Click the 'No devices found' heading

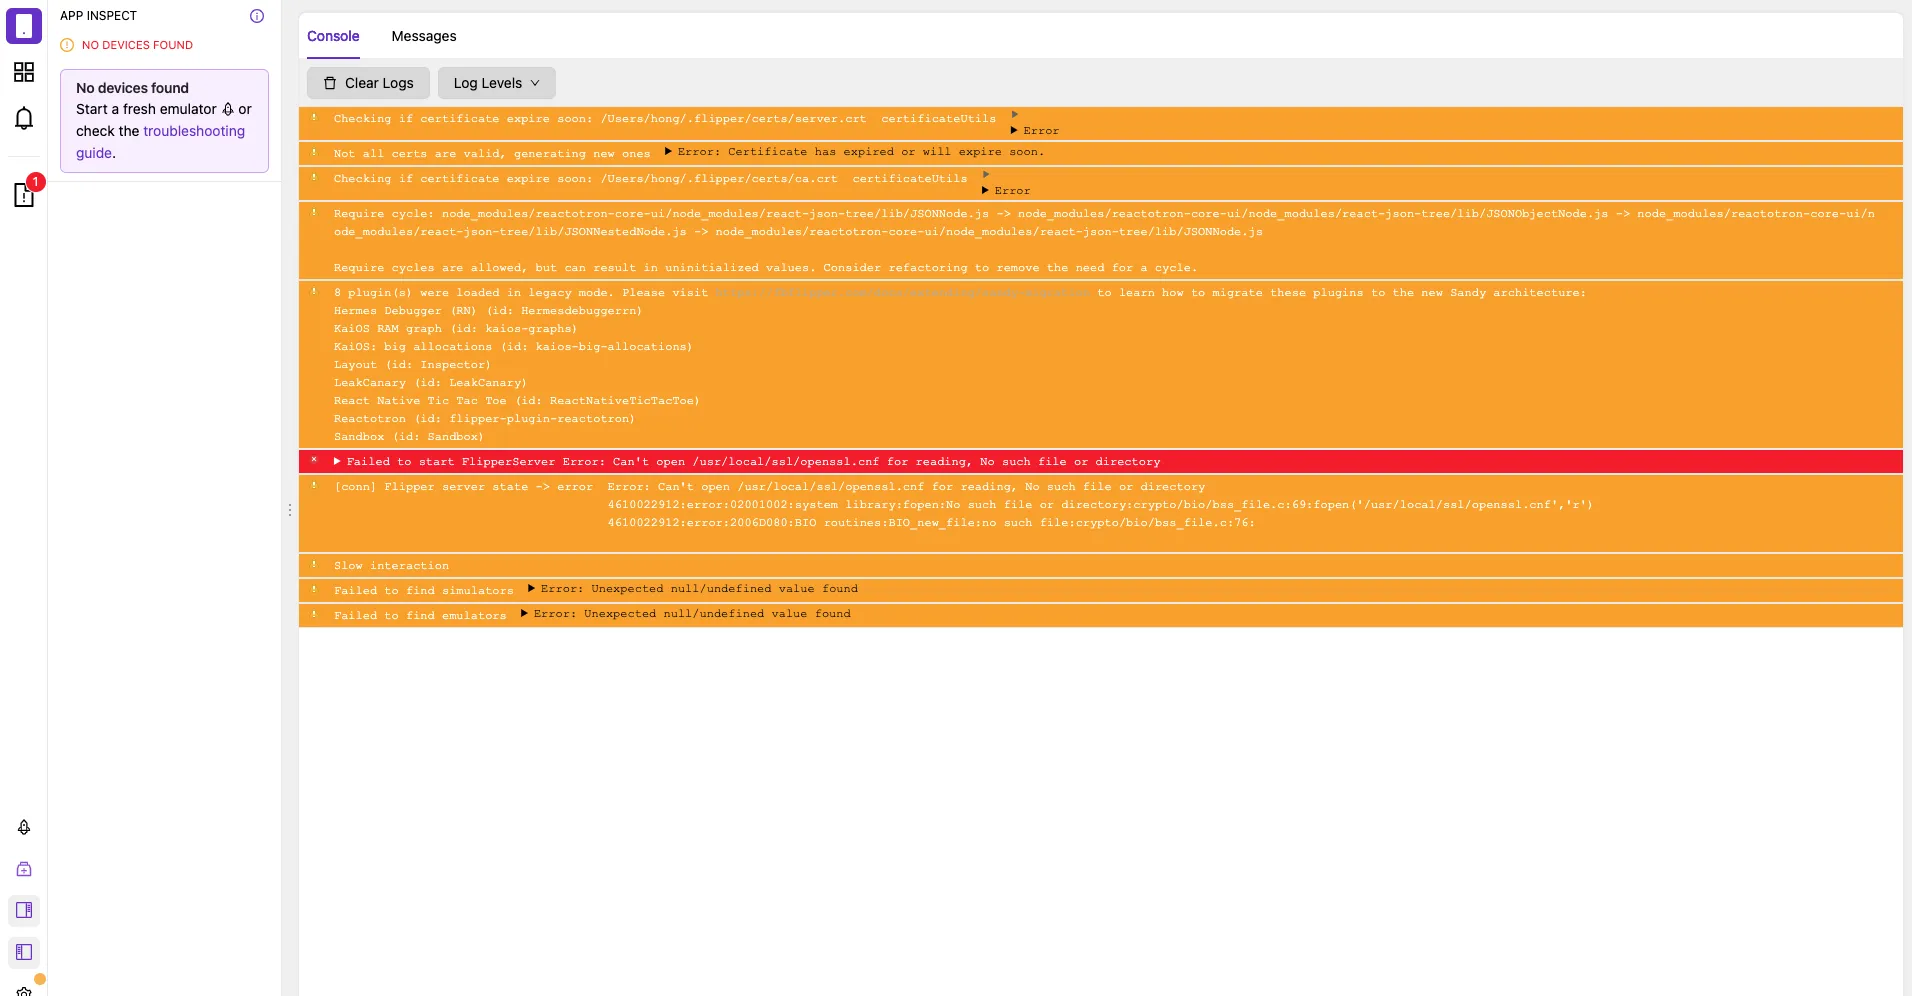point(132,88)
